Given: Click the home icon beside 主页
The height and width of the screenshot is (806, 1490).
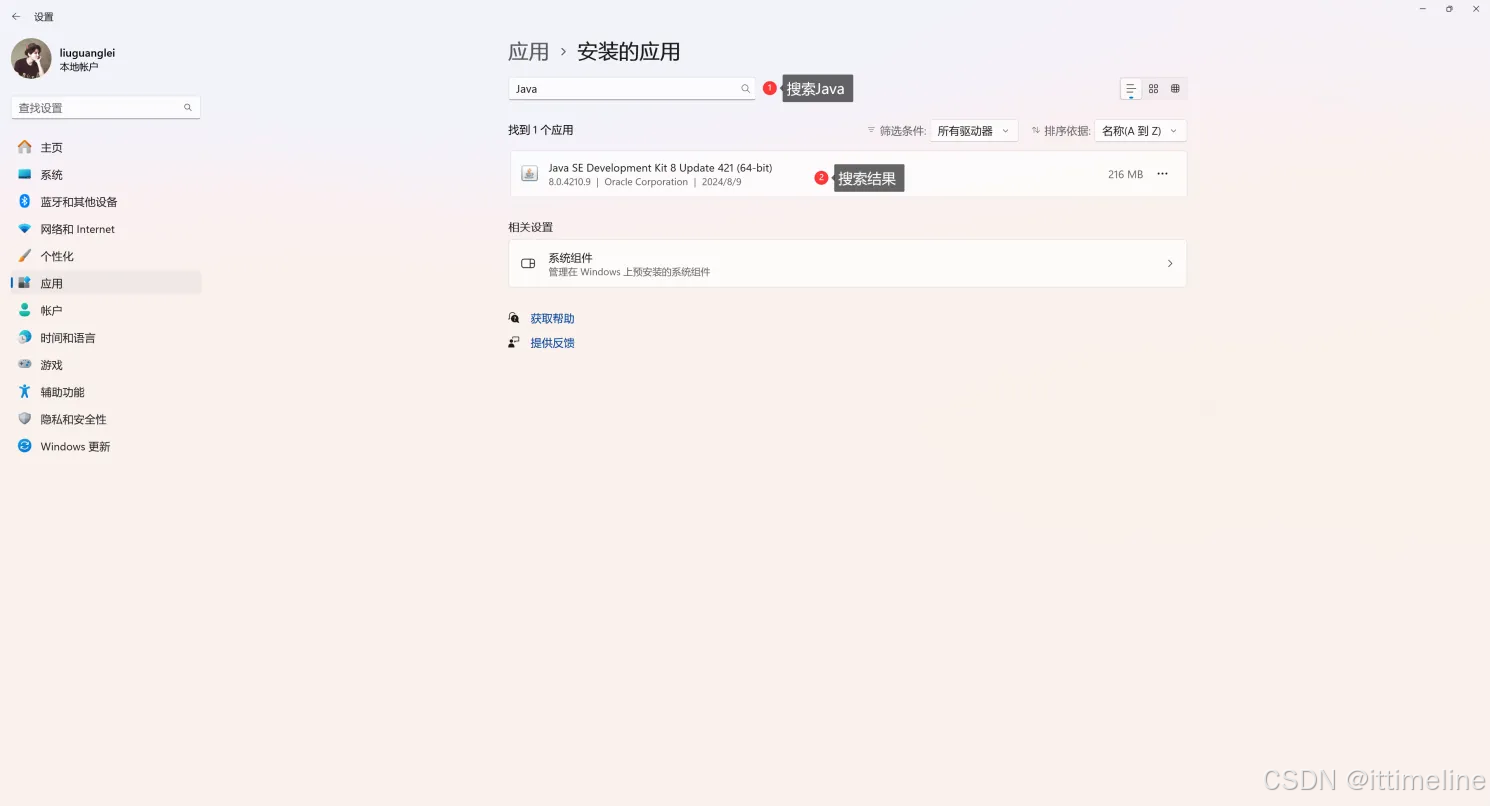Looking at the screenshot, I should (x=25, y=147).
